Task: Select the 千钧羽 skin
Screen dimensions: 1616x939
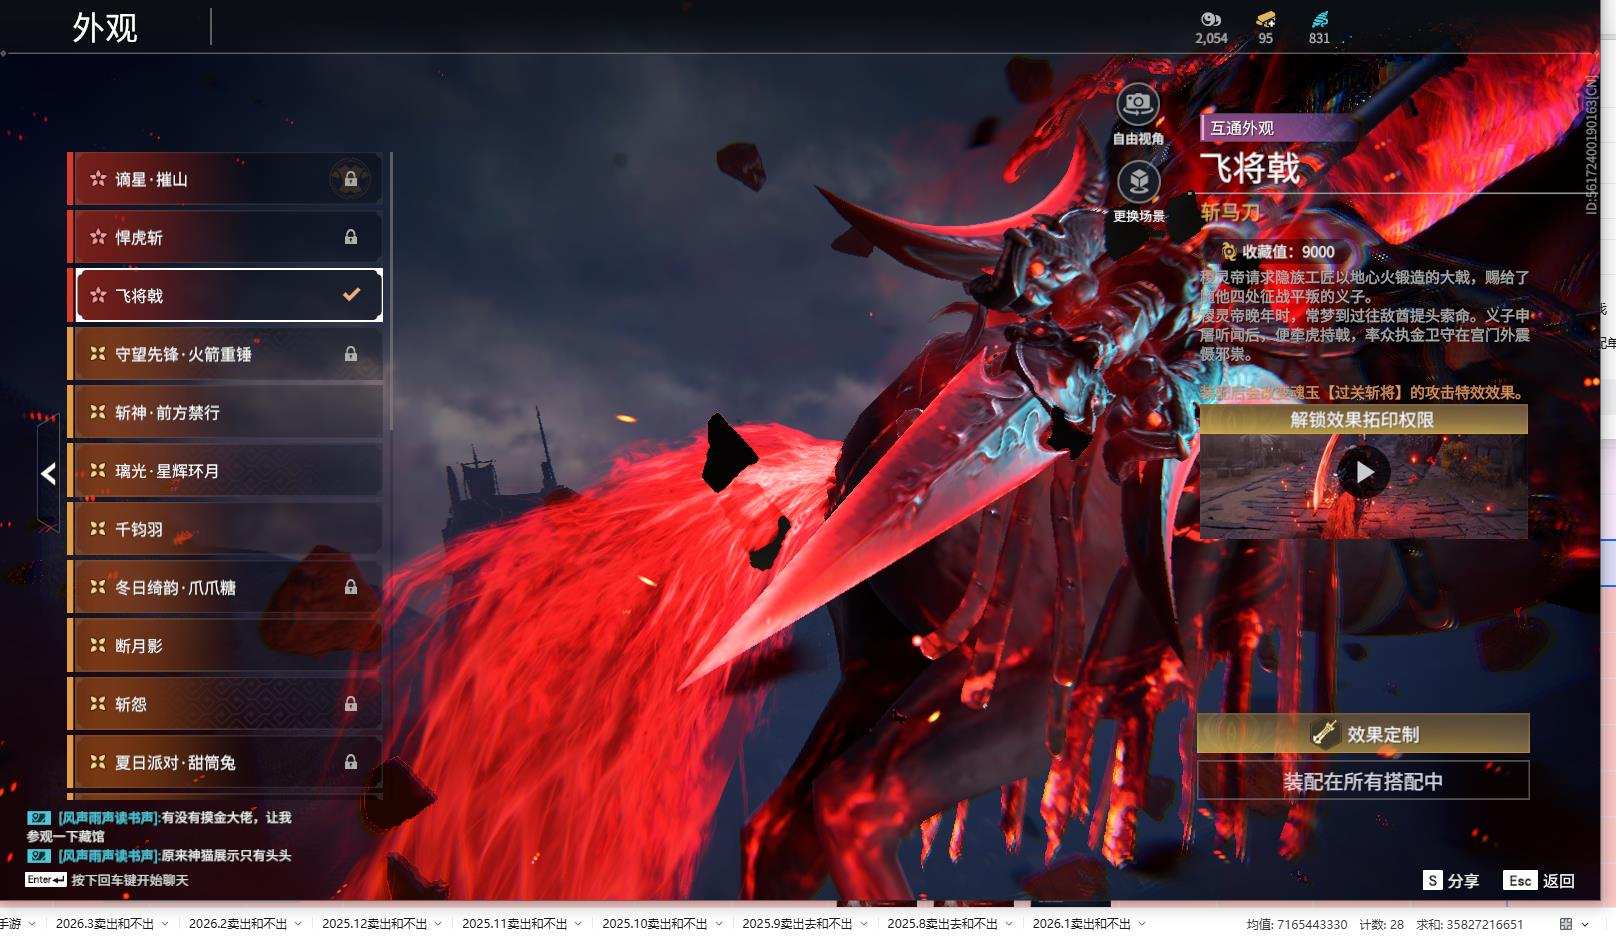Action: click(x=226, y=528)
